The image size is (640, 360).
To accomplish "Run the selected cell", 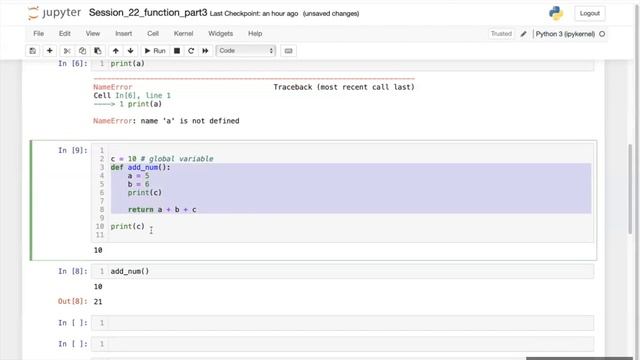I will coord(155,51).
